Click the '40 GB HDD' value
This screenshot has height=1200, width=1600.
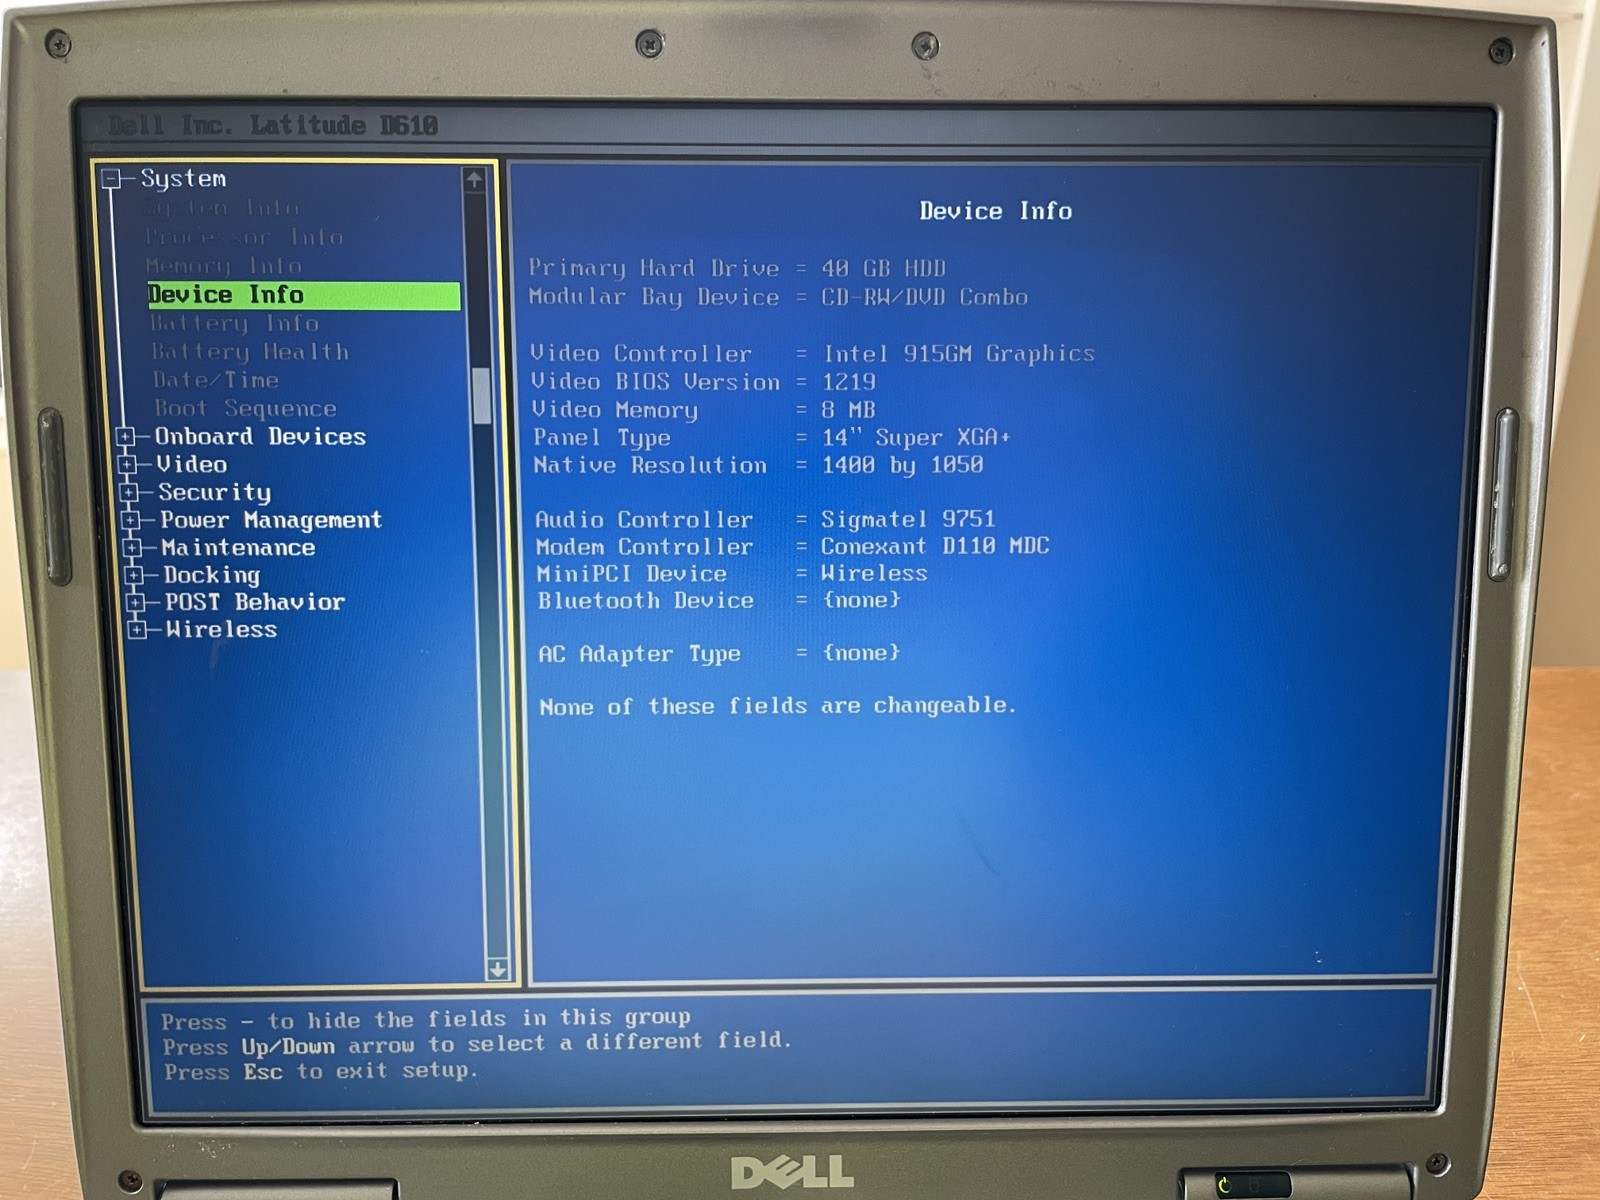pyautogui.click(x=884, y=268)
